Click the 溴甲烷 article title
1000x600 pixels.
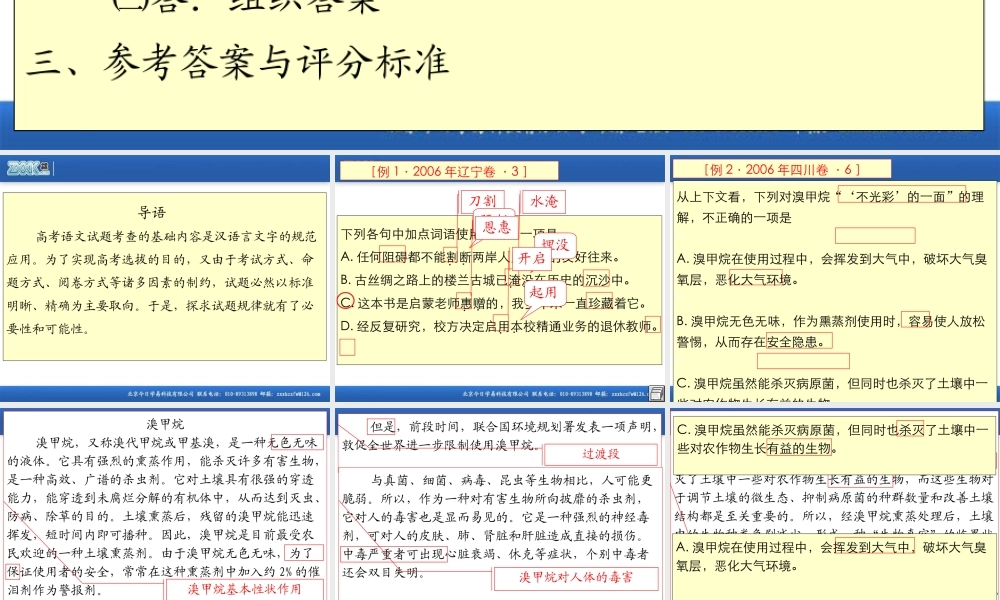click(x=165, y=424)
